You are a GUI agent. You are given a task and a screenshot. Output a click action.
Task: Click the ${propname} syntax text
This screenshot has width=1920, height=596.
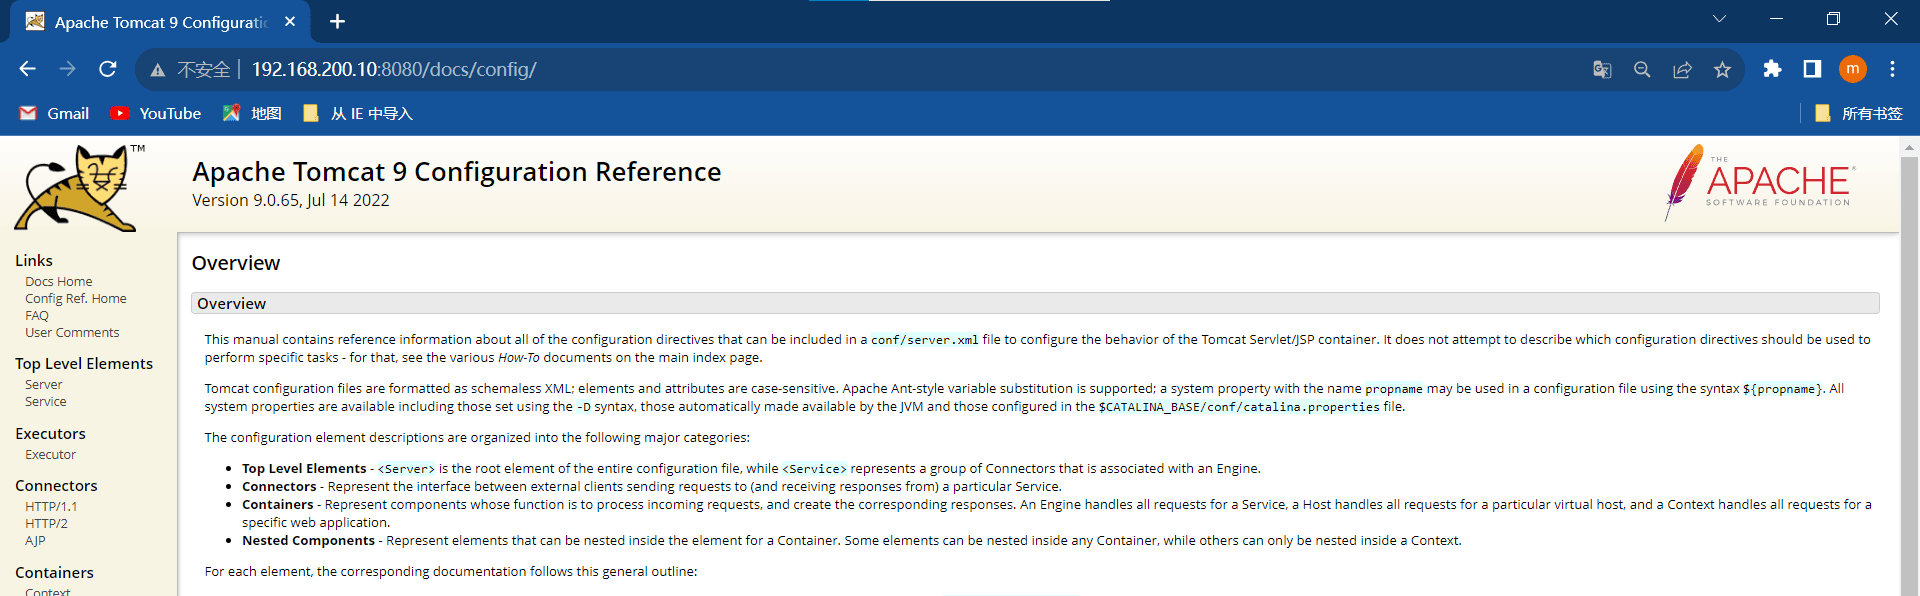point(1783,389)
